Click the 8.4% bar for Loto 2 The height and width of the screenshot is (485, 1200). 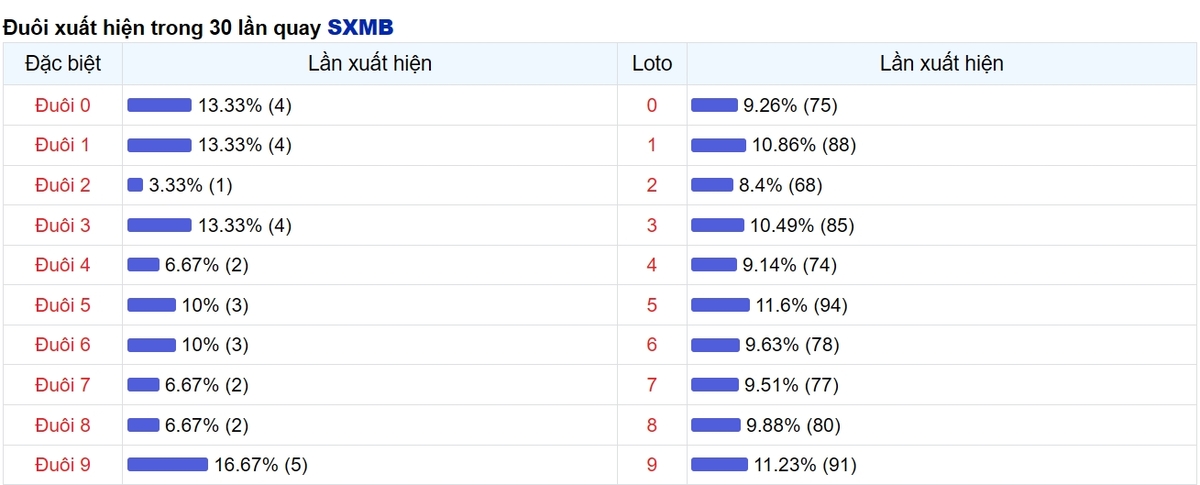(712, 185)
